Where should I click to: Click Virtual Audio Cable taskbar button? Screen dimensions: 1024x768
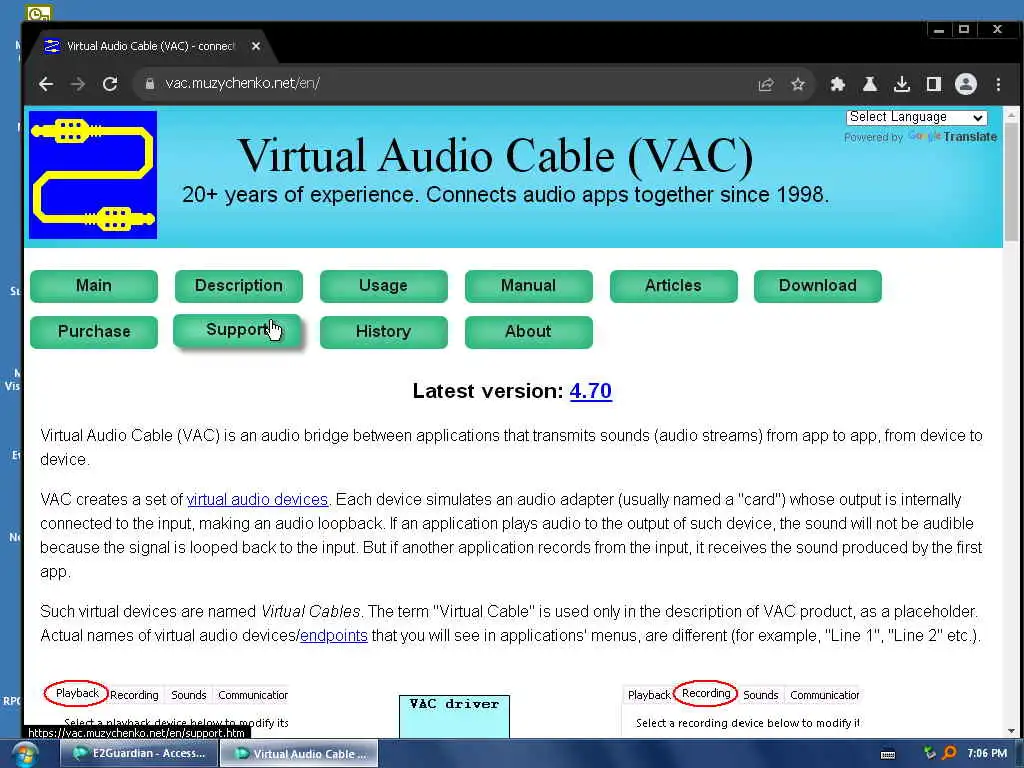[x=299, y=754]
